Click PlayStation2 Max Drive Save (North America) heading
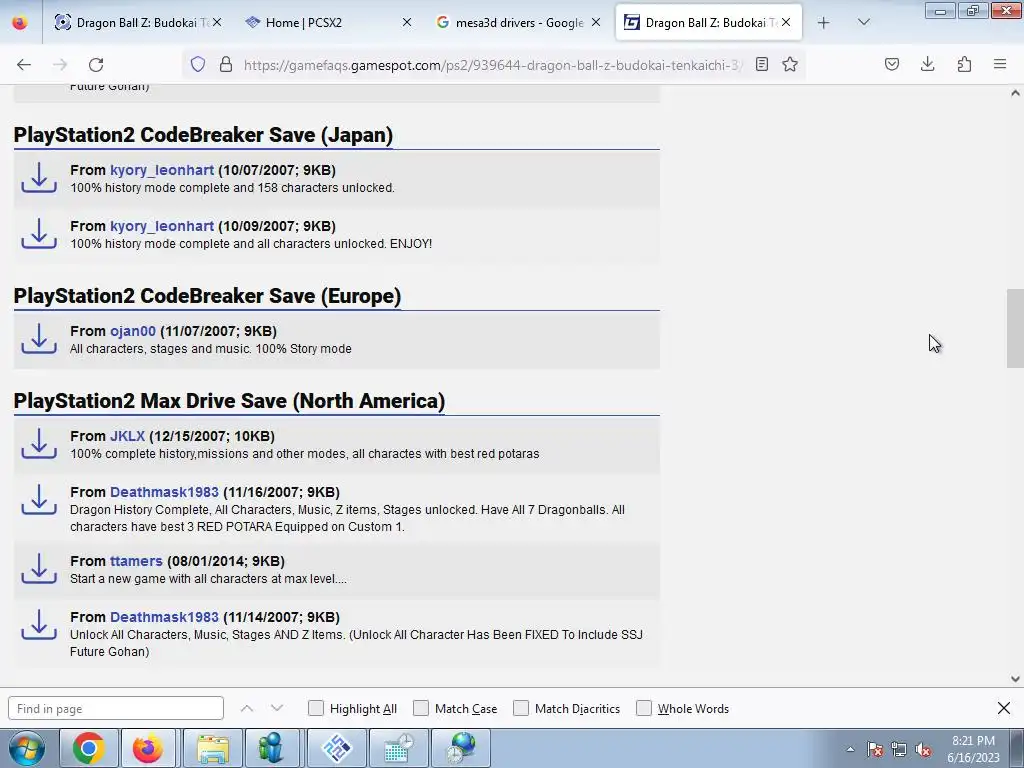The image size is (1024, 768). click(x=229, y=400)
